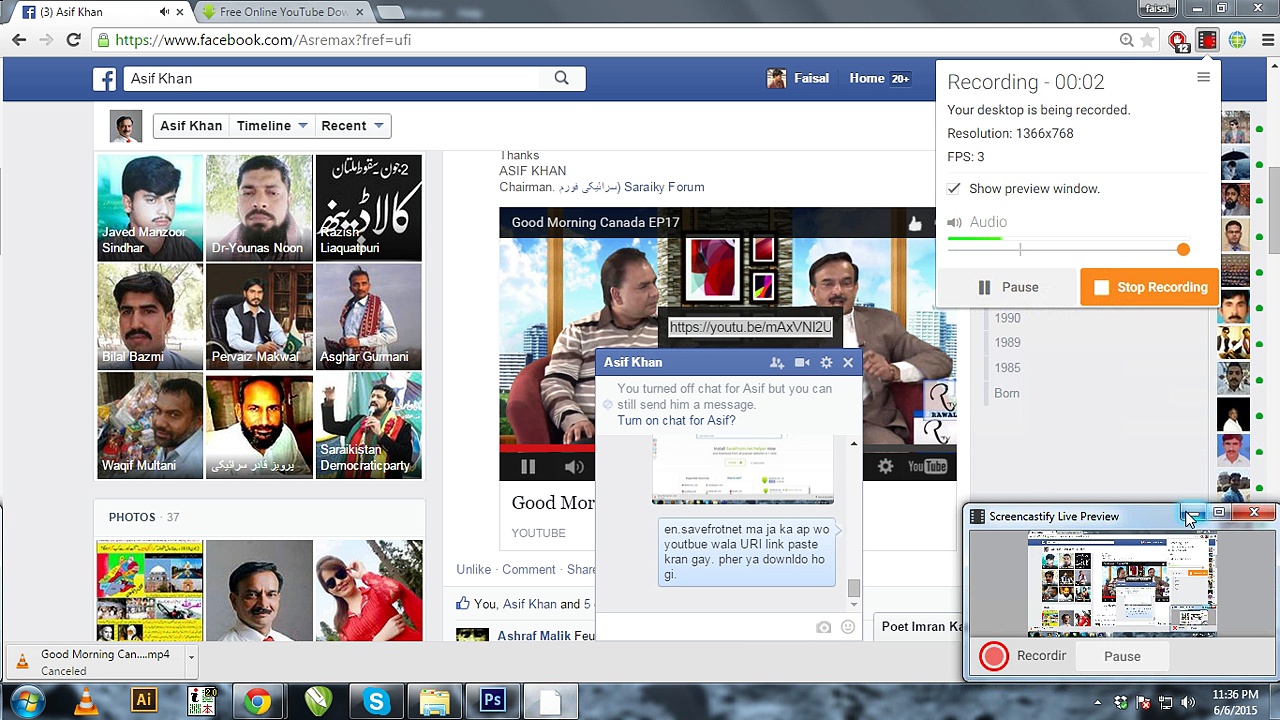Viewport: 1280px width, 720px height.
Task: Expand the Recent dropdown
Action: tap(352, 126)
